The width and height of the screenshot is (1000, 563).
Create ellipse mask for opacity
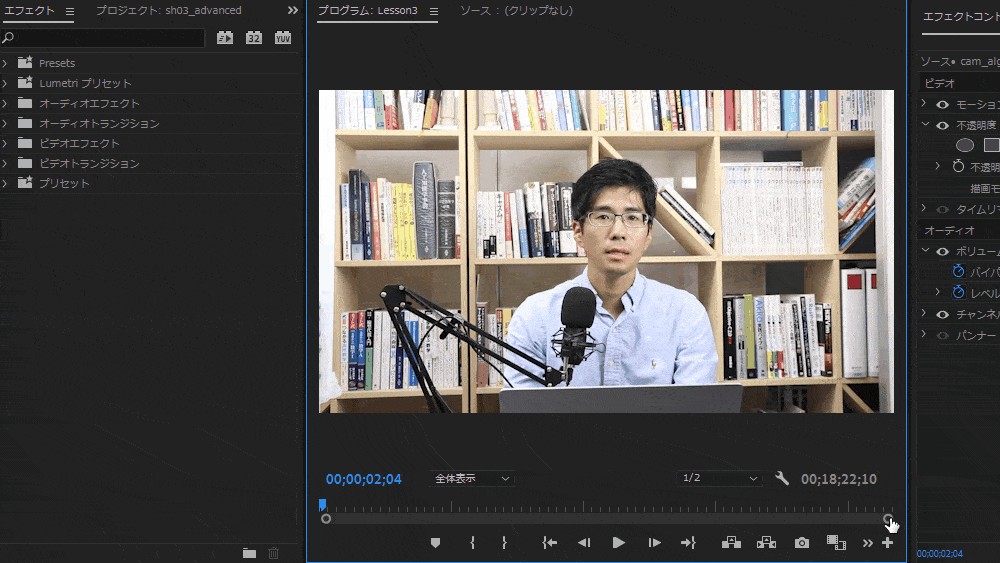click(965, 145)
